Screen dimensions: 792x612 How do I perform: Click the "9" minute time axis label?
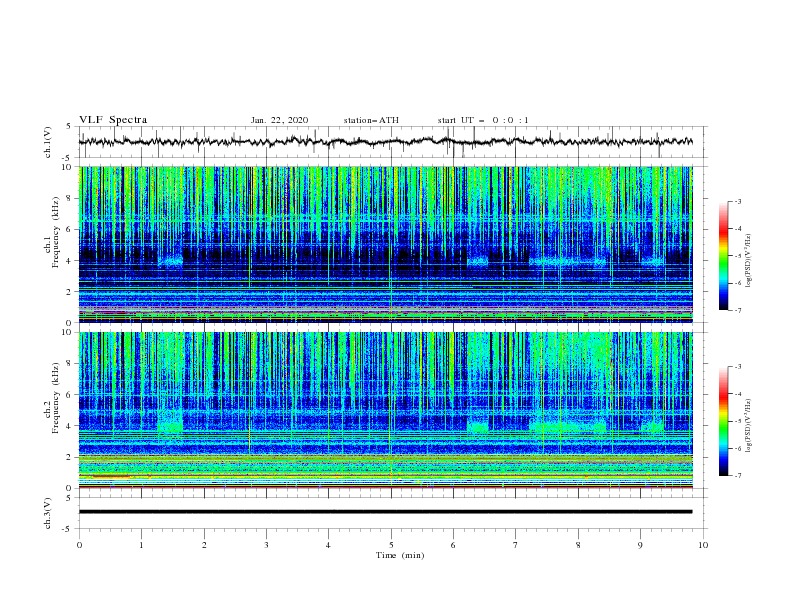640,545
